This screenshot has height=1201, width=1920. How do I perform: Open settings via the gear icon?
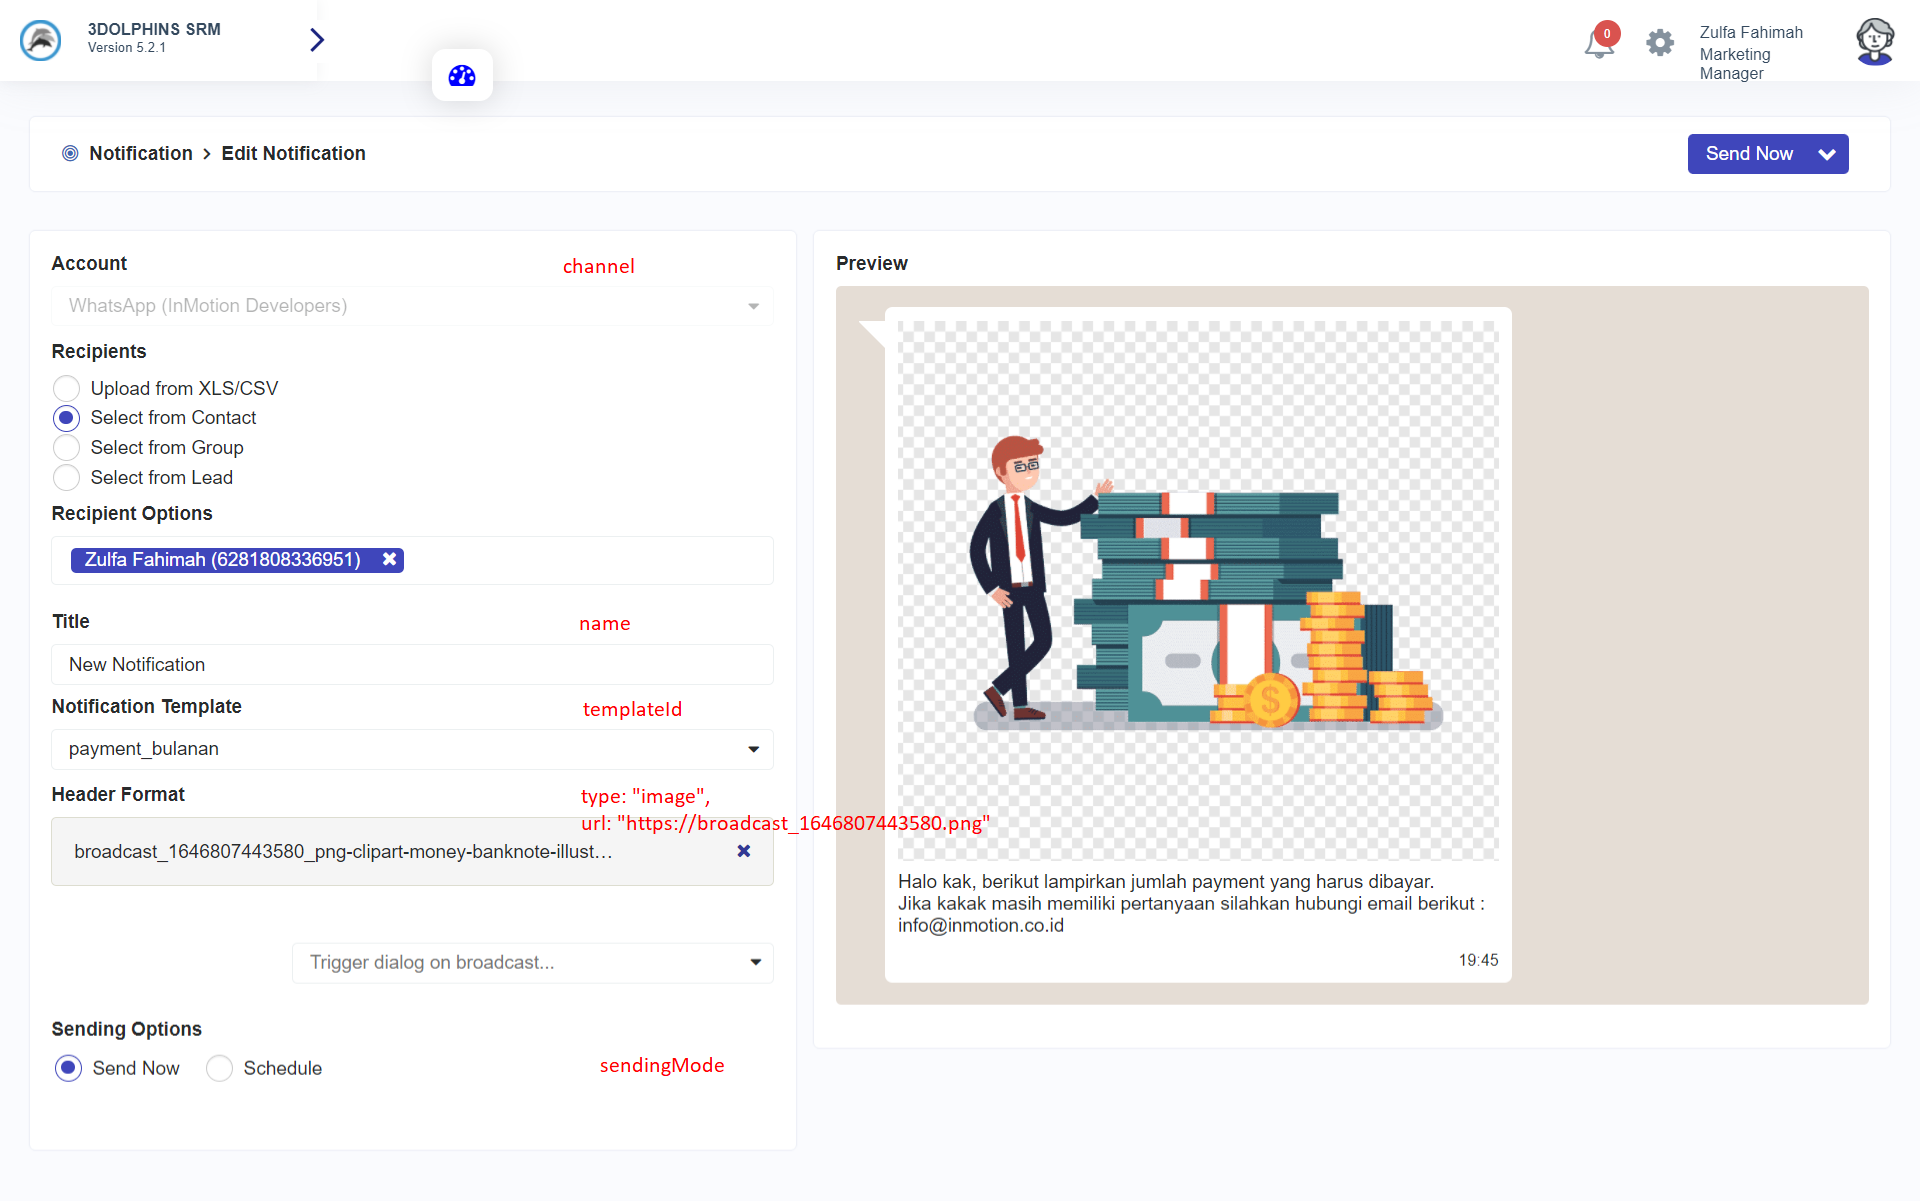[1660, 43]
